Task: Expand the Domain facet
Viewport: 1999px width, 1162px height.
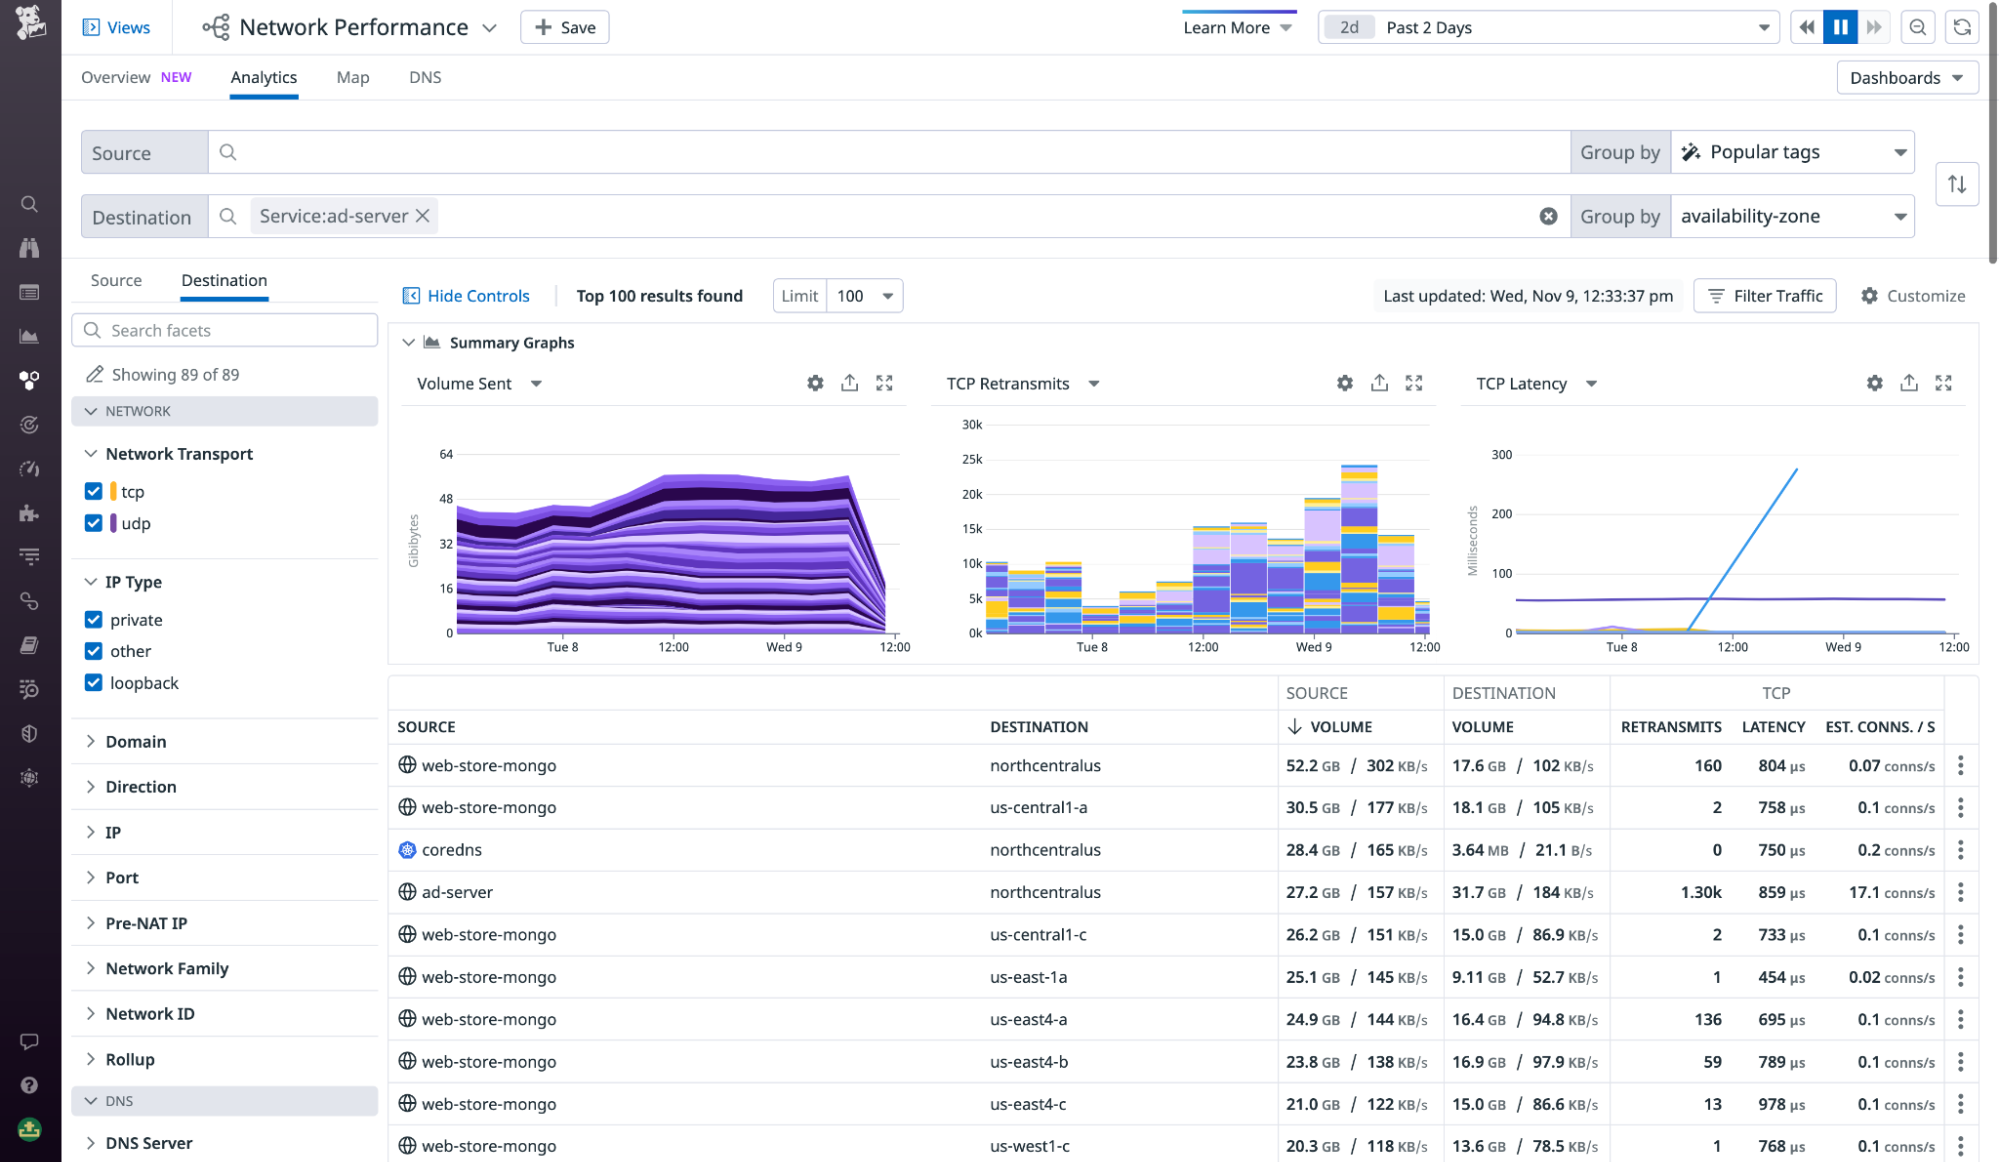Action: coord(136,741)
